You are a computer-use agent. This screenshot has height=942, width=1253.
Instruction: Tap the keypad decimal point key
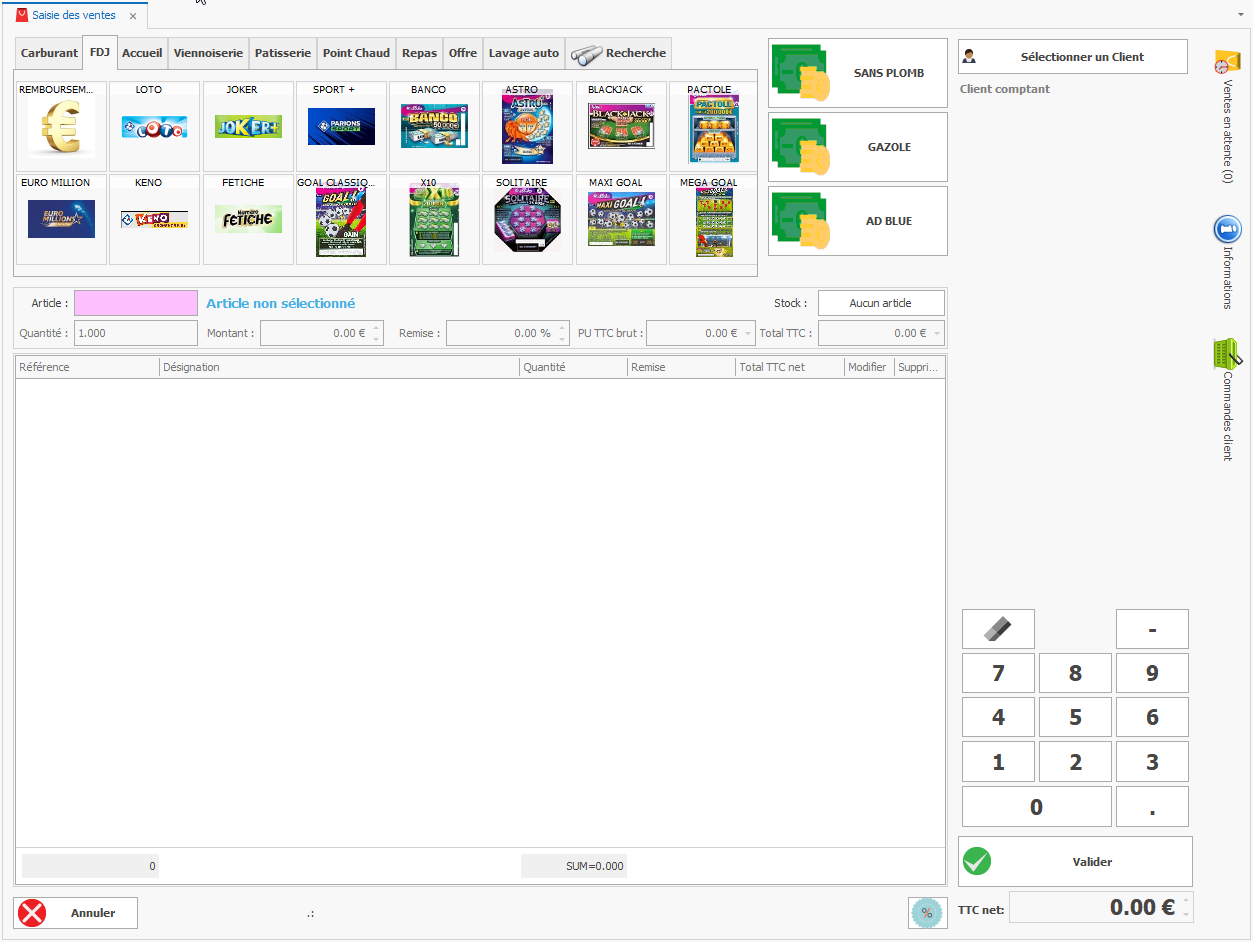(x=1152, y=806)
